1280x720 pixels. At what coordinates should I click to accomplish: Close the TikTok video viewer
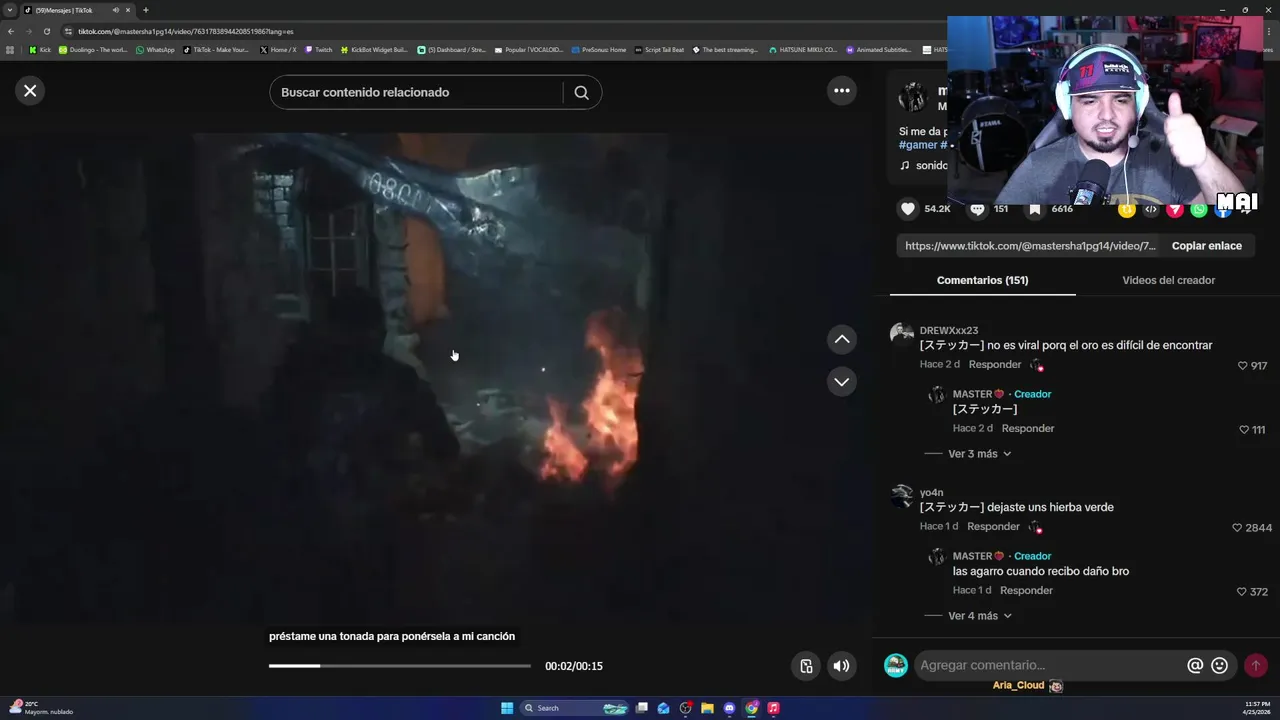pyautogui.click(x=30, y=91)
